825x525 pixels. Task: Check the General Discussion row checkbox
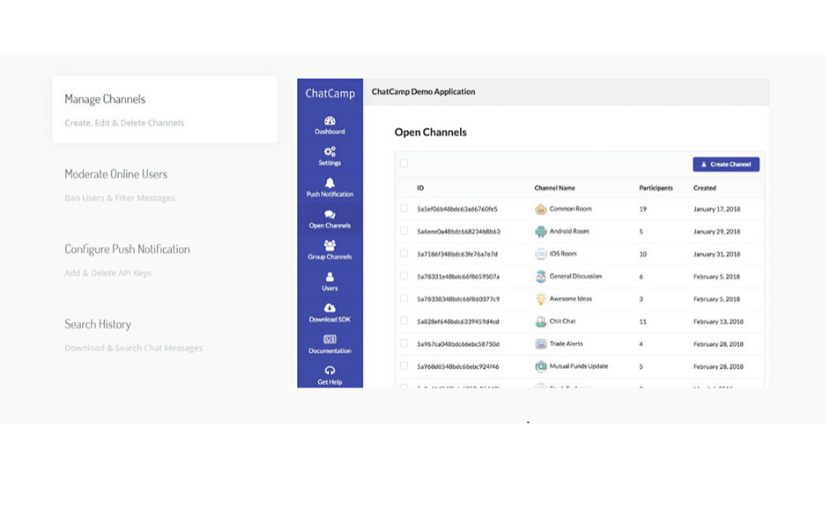(x=404, y=276)
